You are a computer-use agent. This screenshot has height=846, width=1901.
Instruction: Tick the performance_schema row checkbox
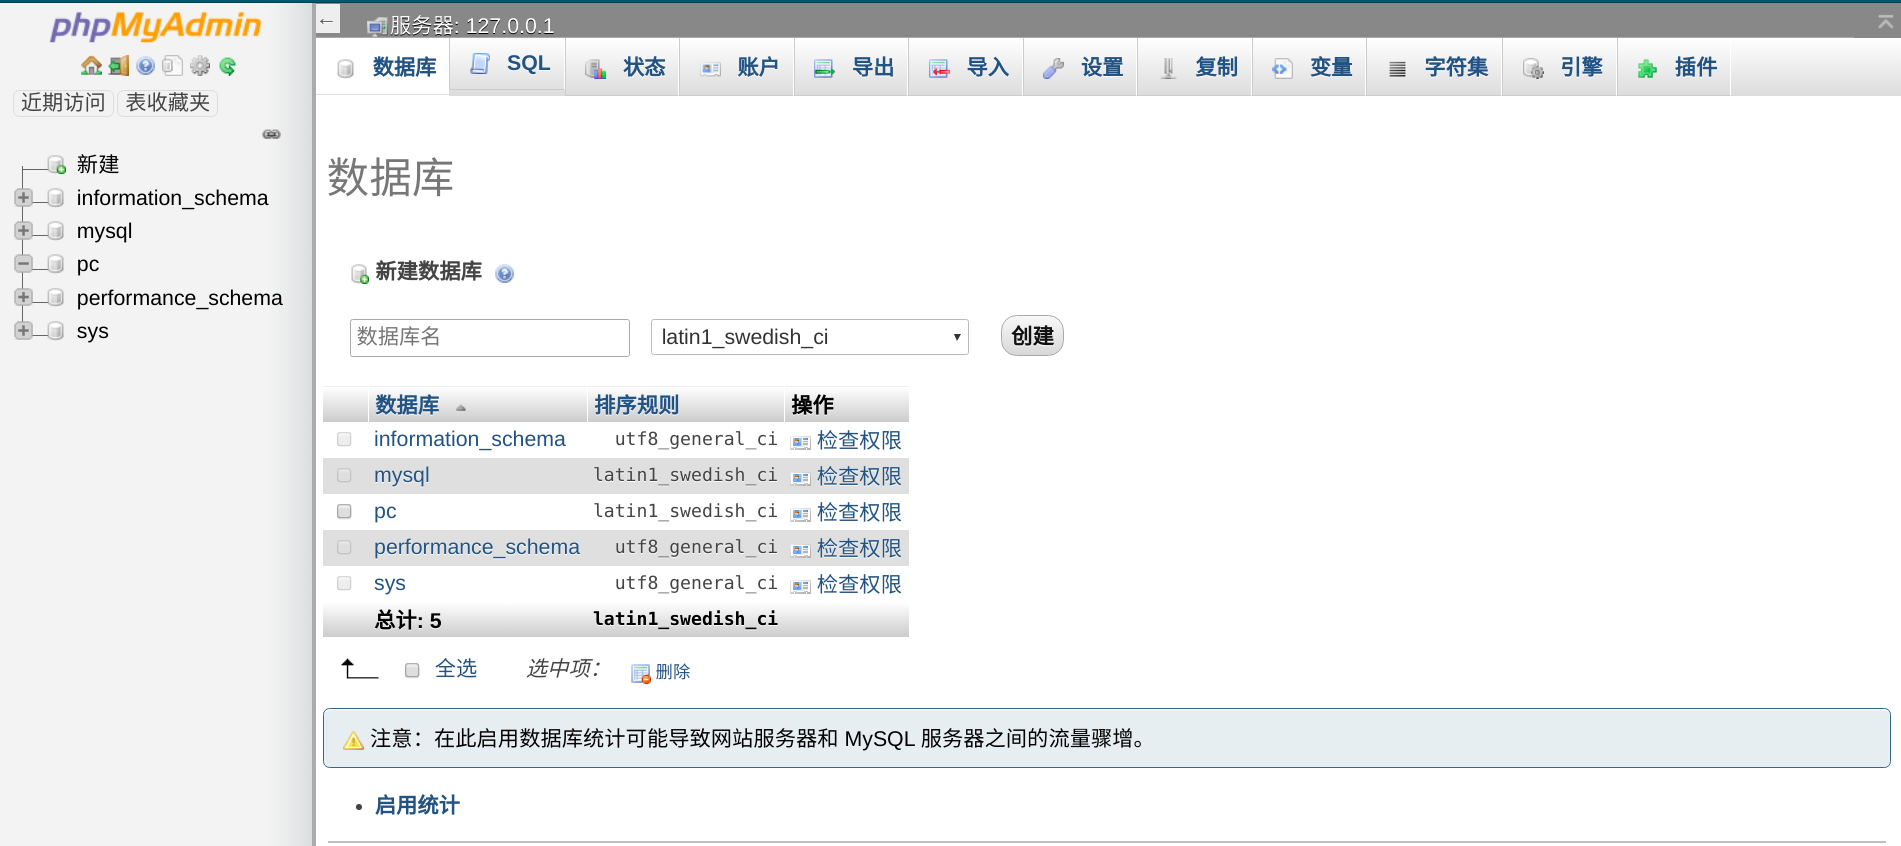point(344,547)
